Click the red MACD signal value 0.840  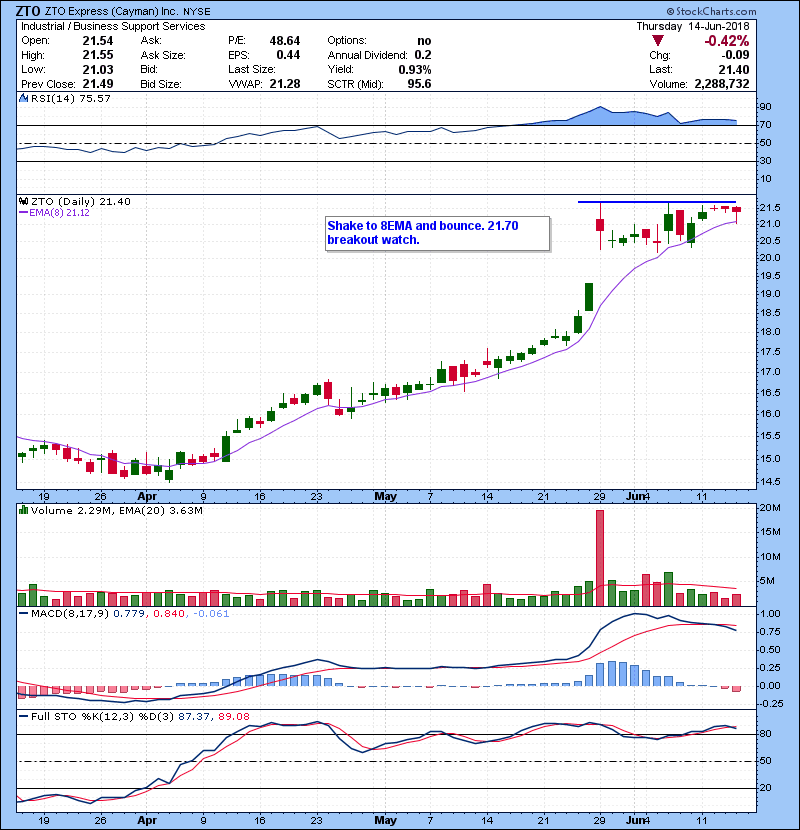[x=169, y=614]
